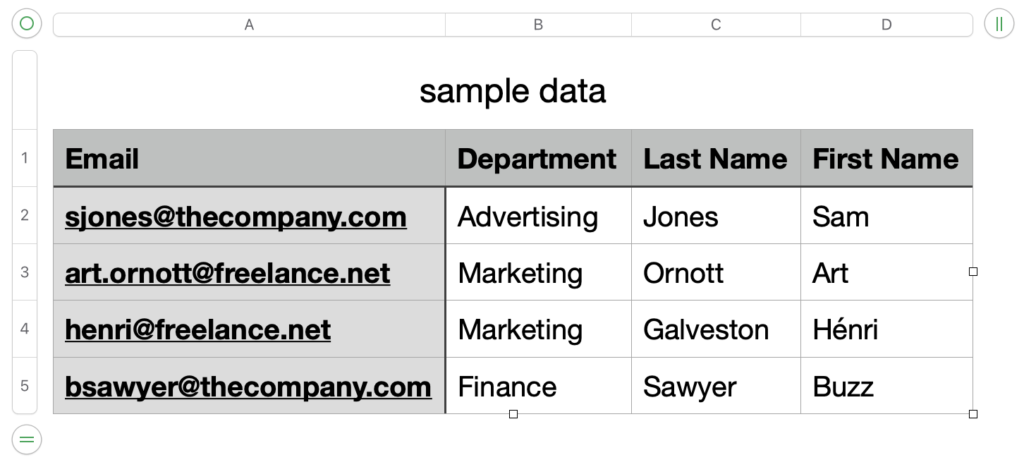Select column C header

point(716,25)
